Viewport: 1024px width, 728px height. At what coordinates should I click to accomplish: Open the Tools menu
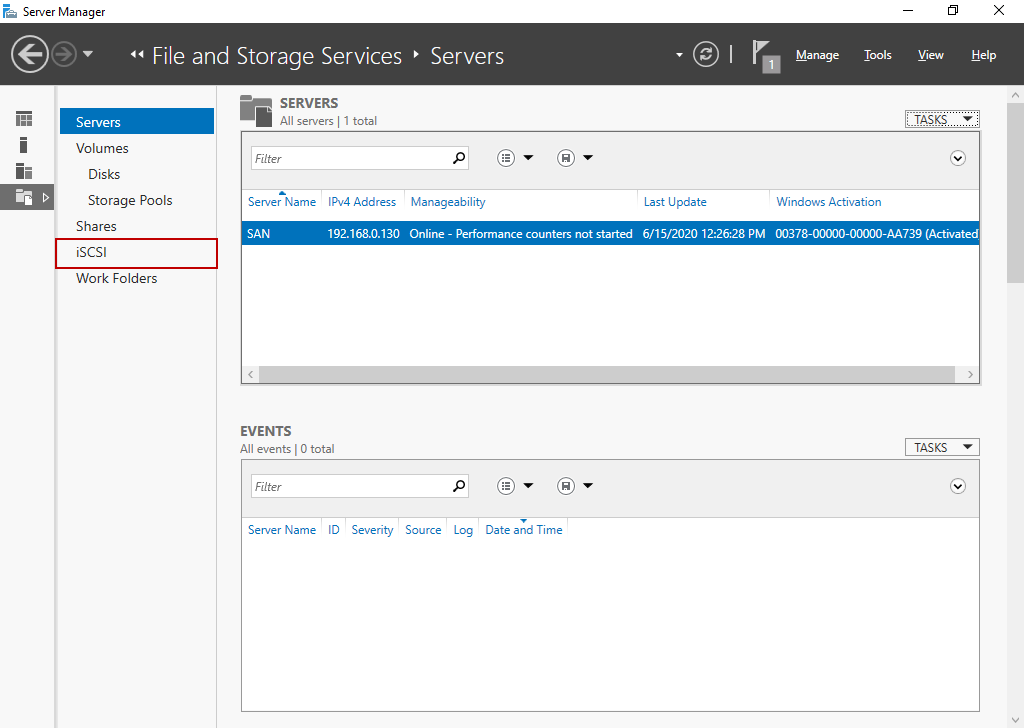(877, 55)
